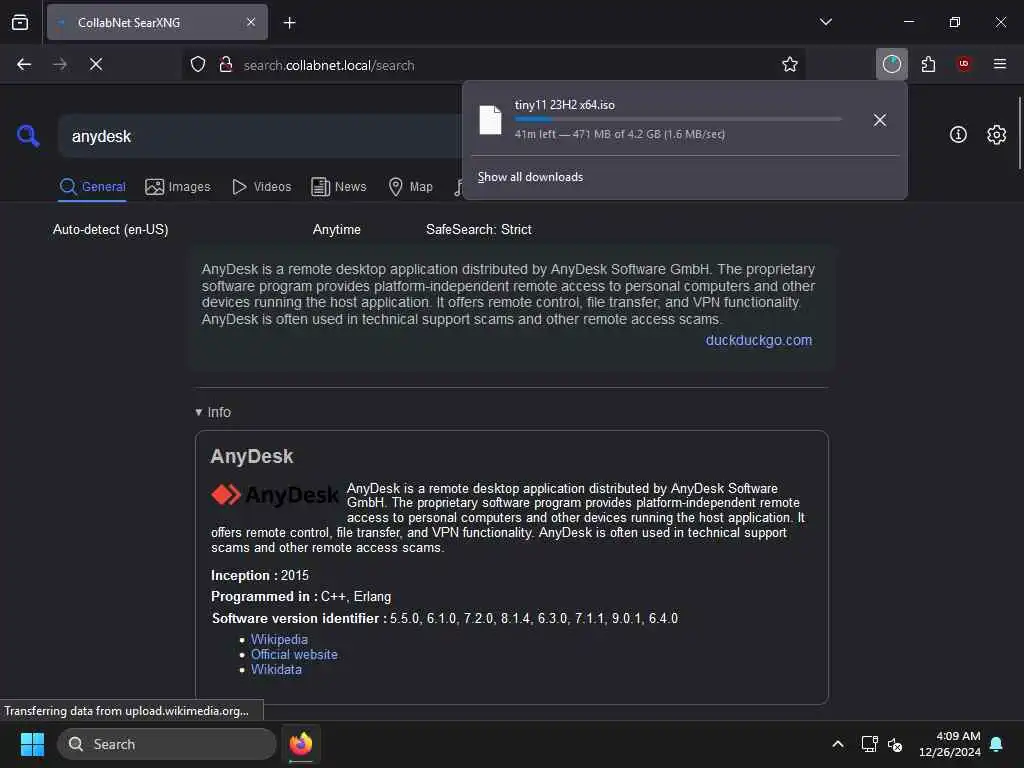The width and height of the screenshot is (1024, 768).
Task: Click the Software version identifier line
Action: point(445,618)
